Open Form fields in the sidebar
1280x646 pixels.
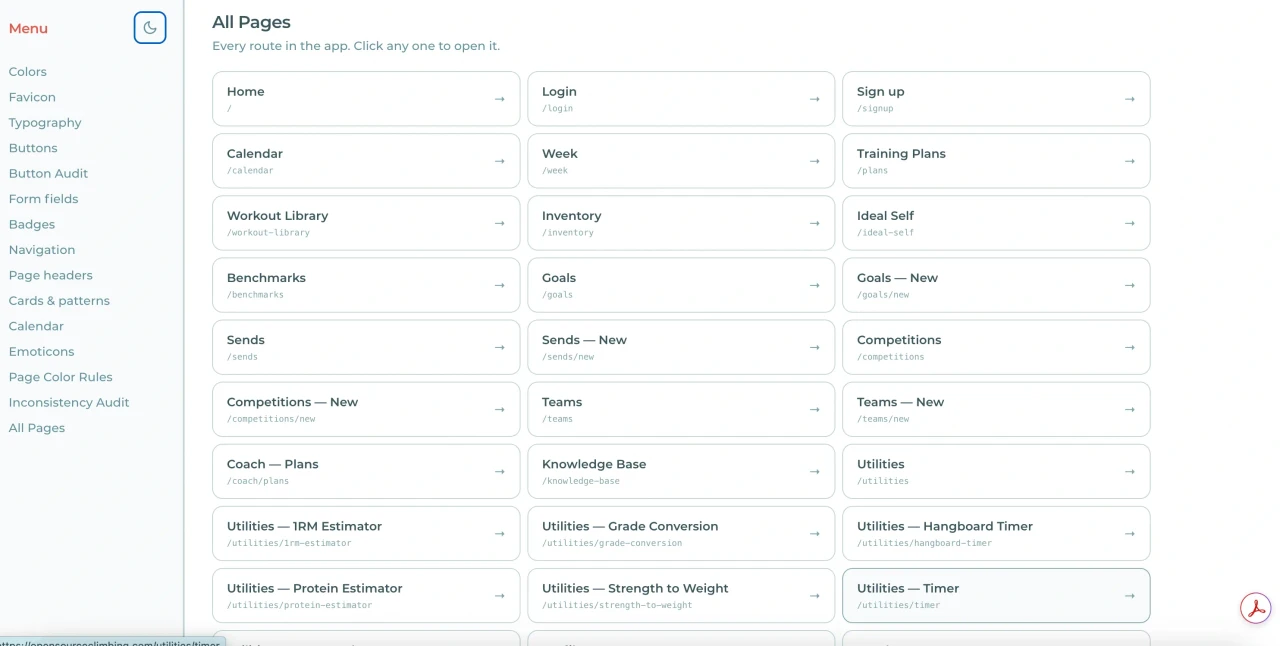click(x=43, y=199)
